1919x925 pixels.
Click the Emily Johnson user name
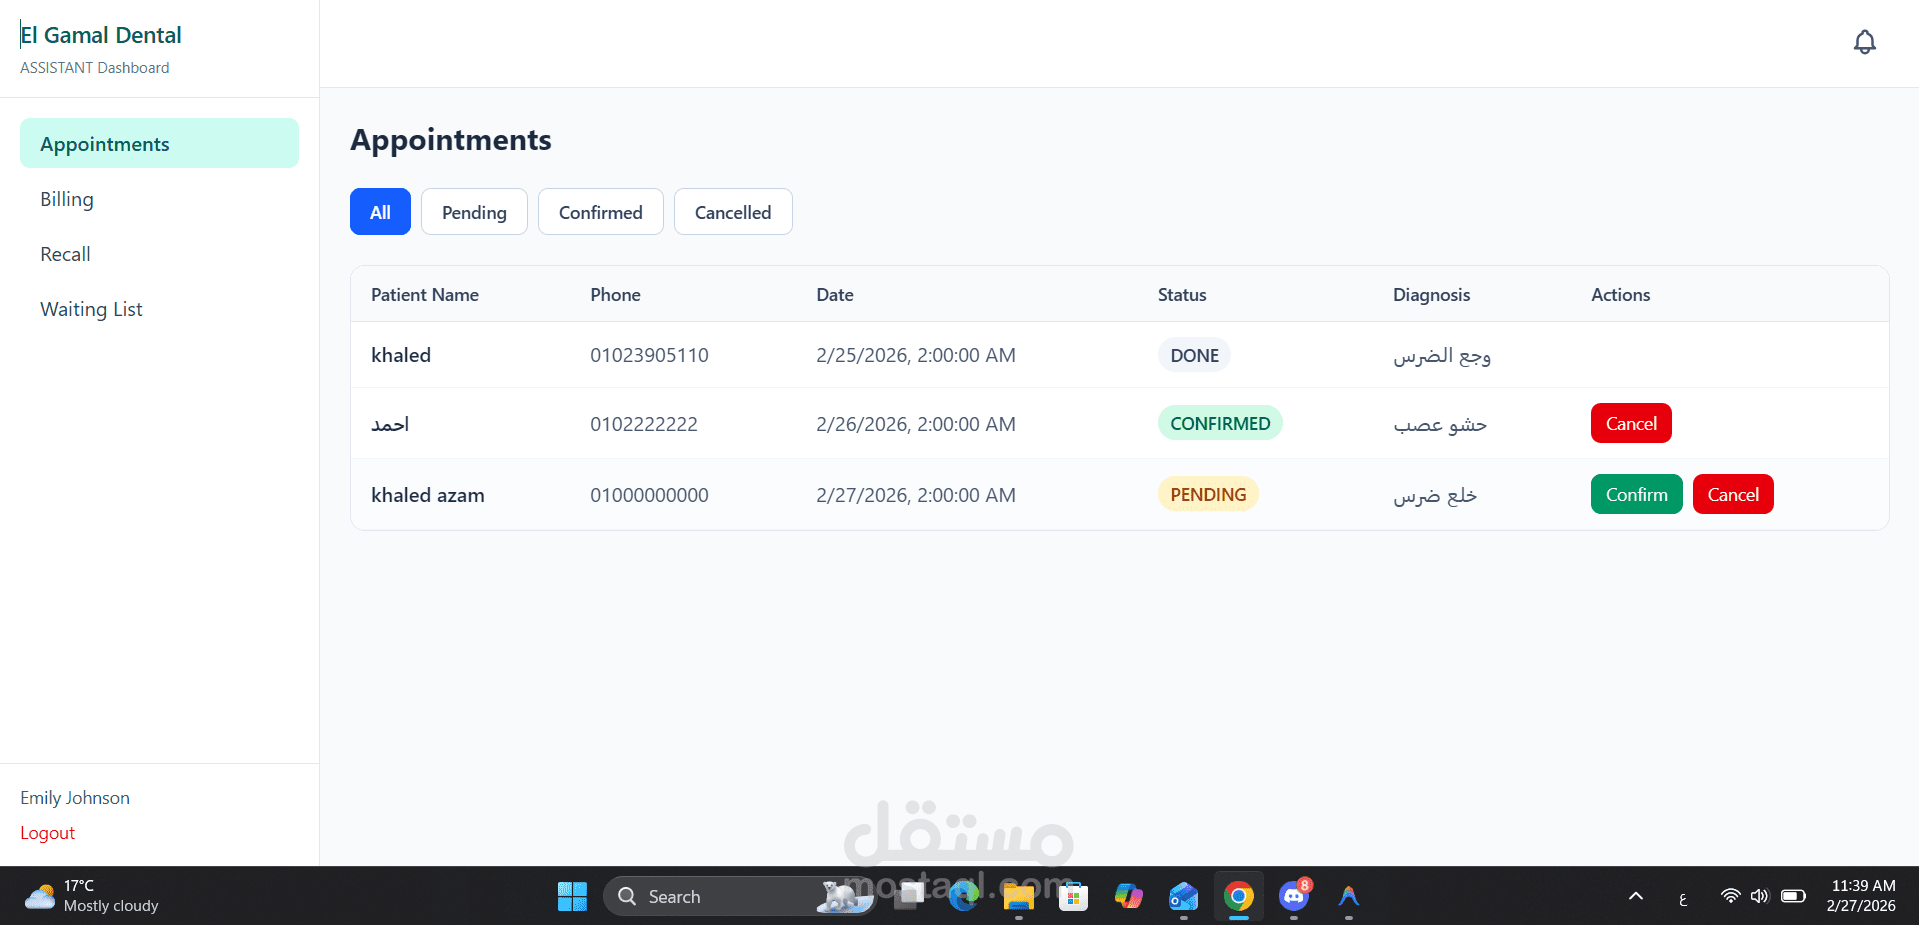[75, 798]
